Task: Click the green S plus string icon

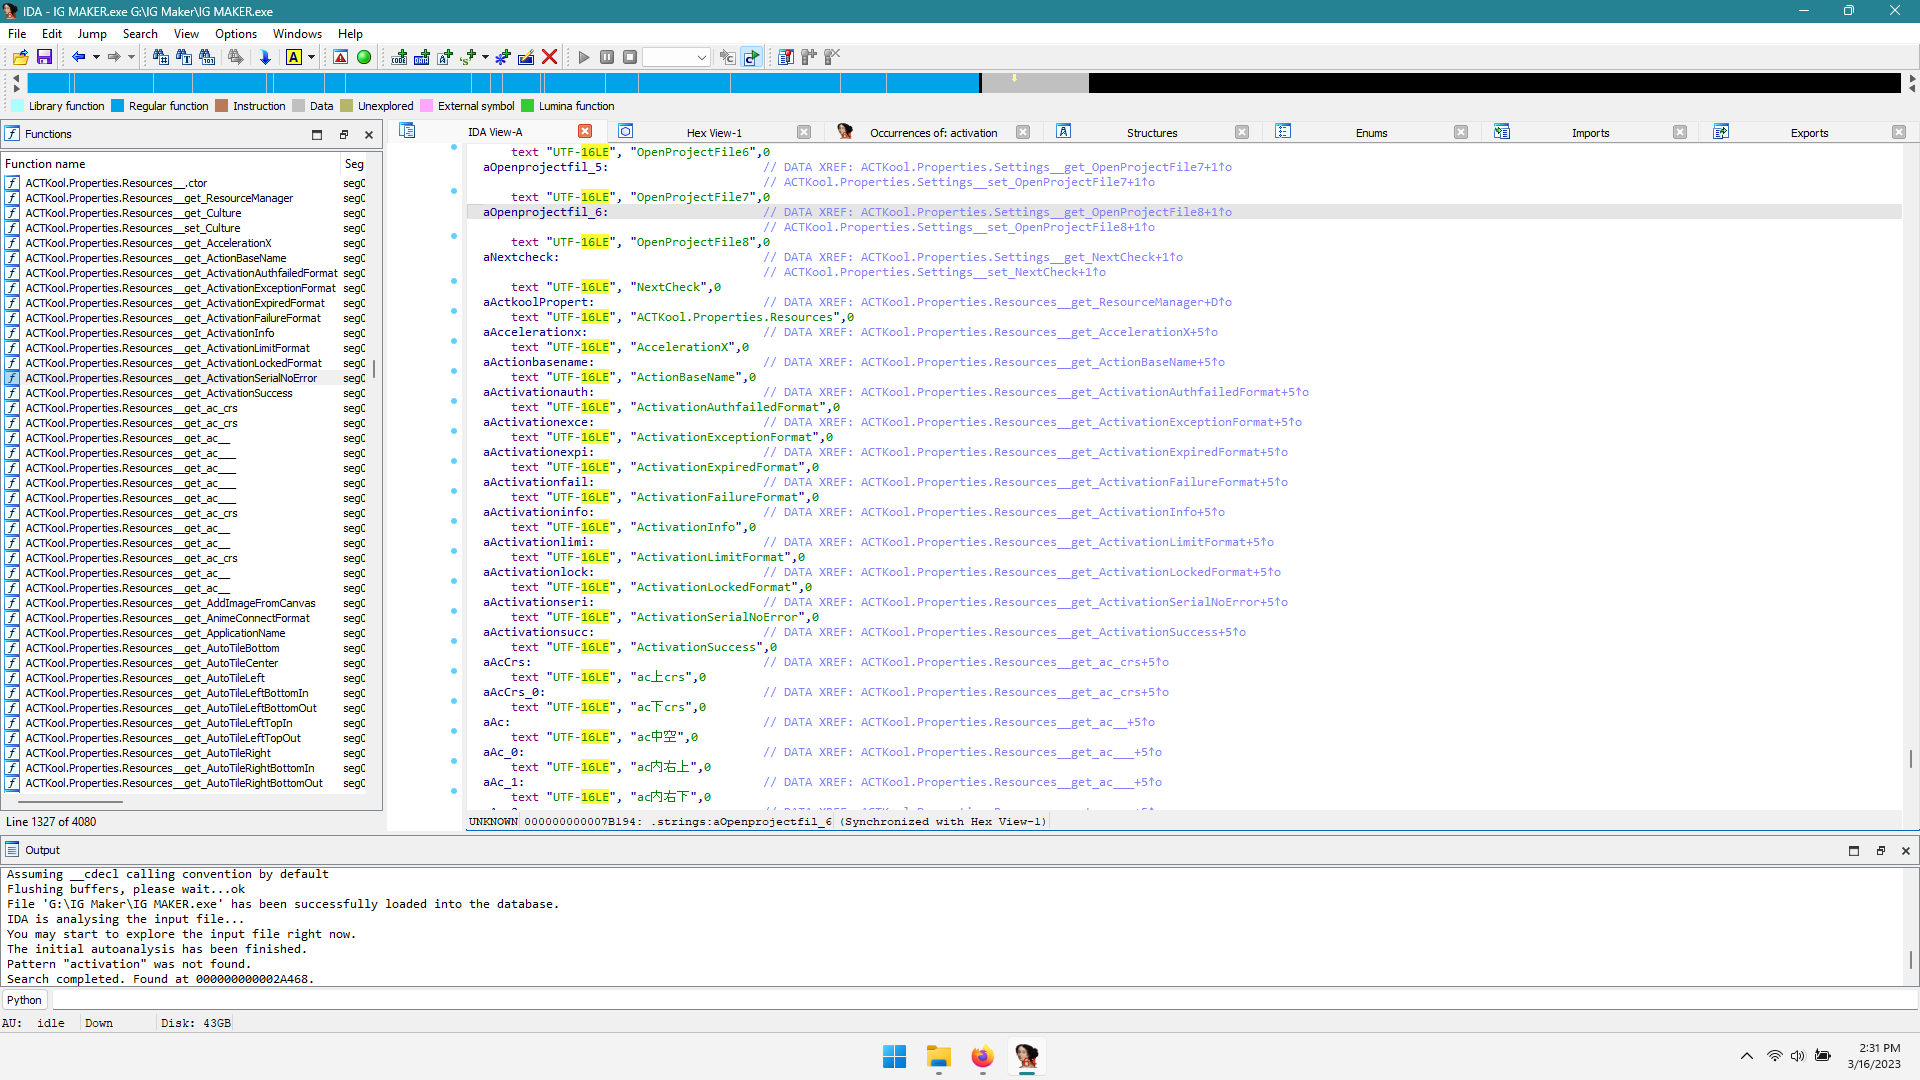Action: pos(468,57)
